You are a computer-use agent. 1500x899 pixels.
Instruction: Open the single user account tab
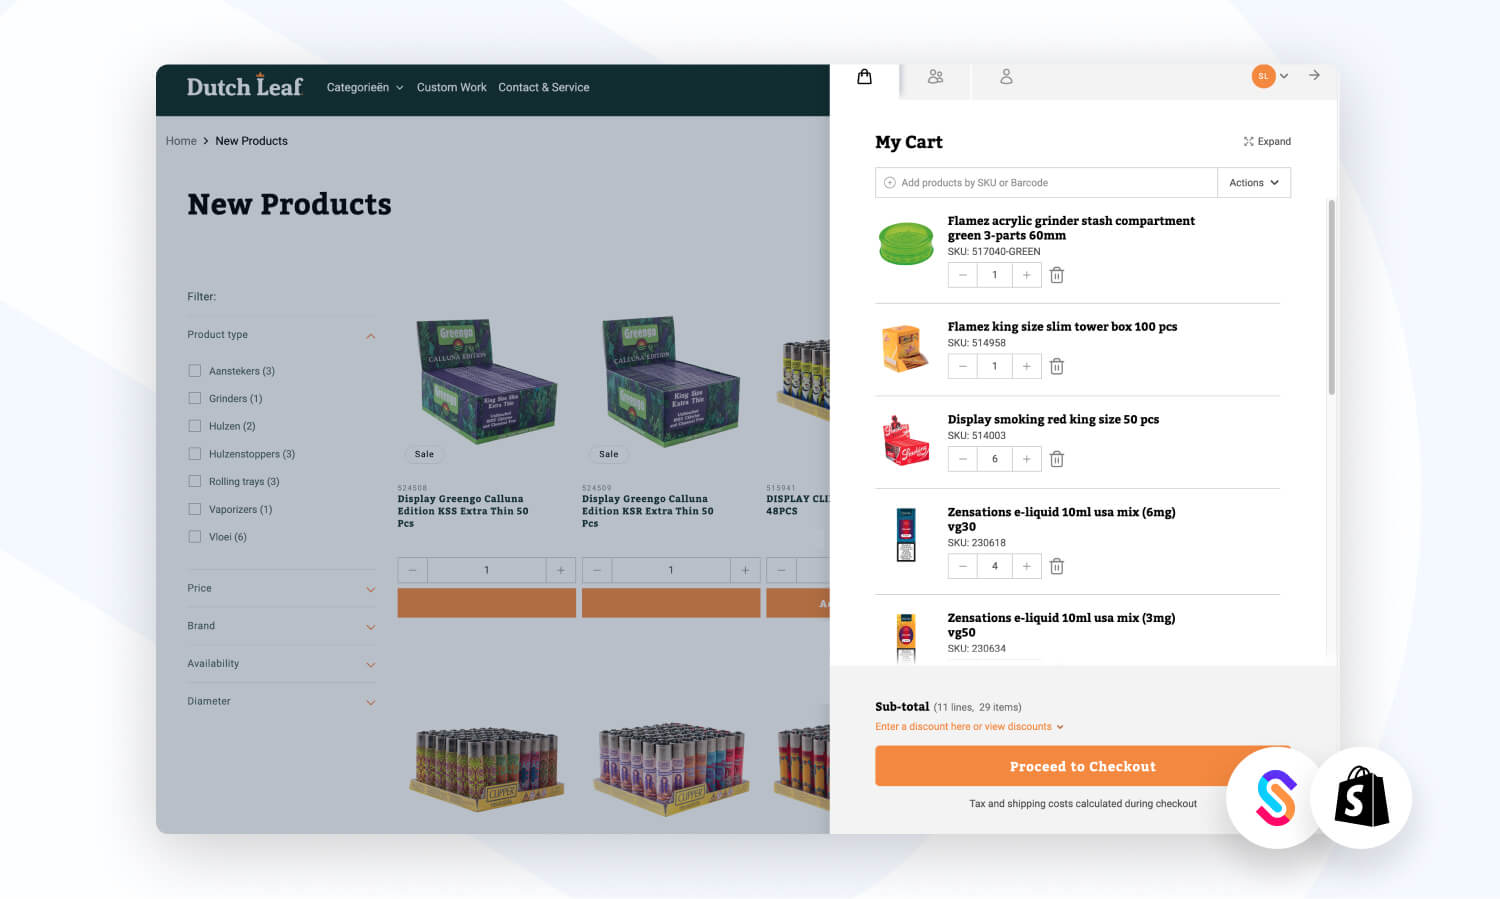click(x=1006, y=77)
